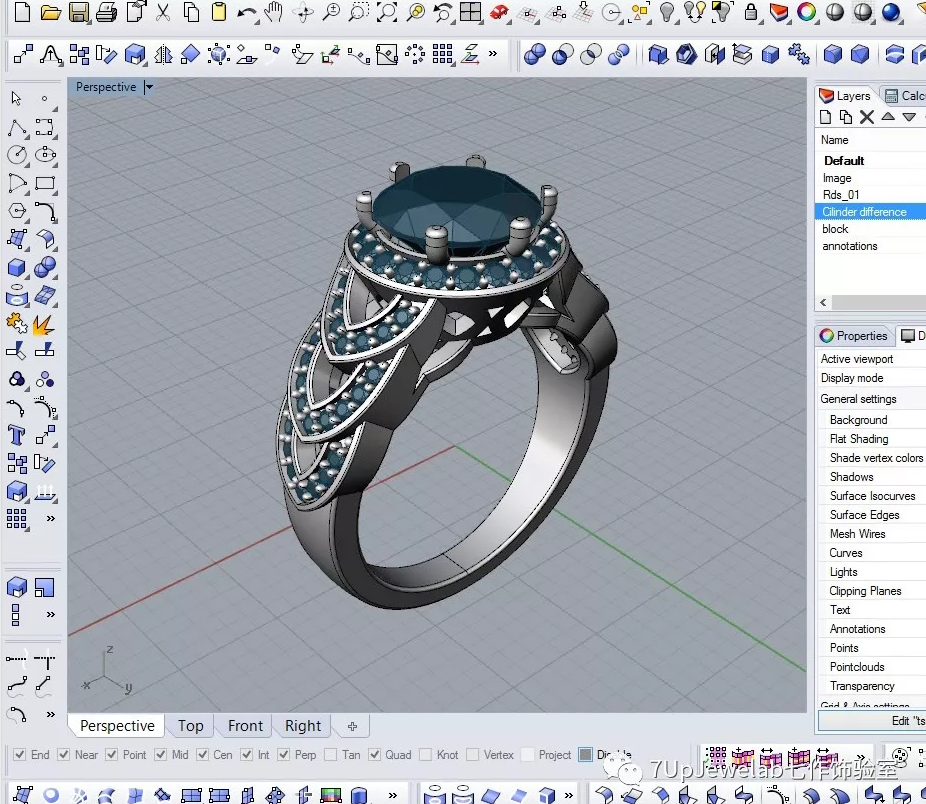Expand the second toolbar row overflow chevron
The image size is (926, 804).
click(x=492, y=54)
